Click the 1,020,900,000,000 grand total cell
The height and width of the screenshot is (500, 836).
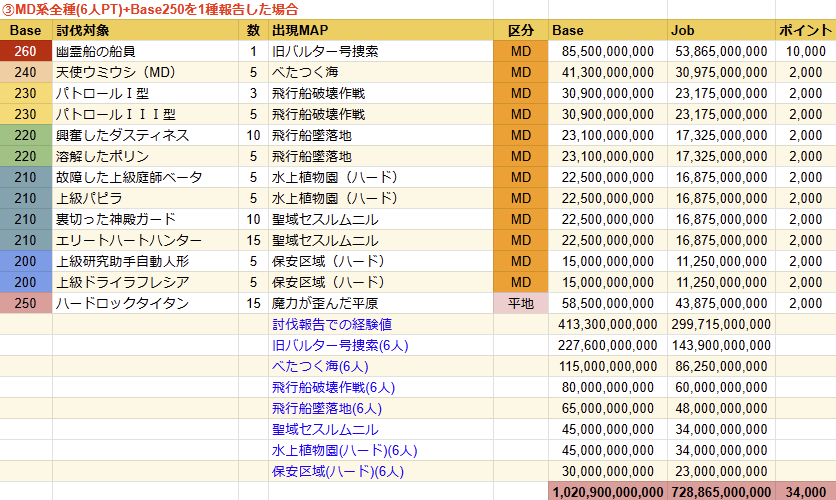click(608, 491)
